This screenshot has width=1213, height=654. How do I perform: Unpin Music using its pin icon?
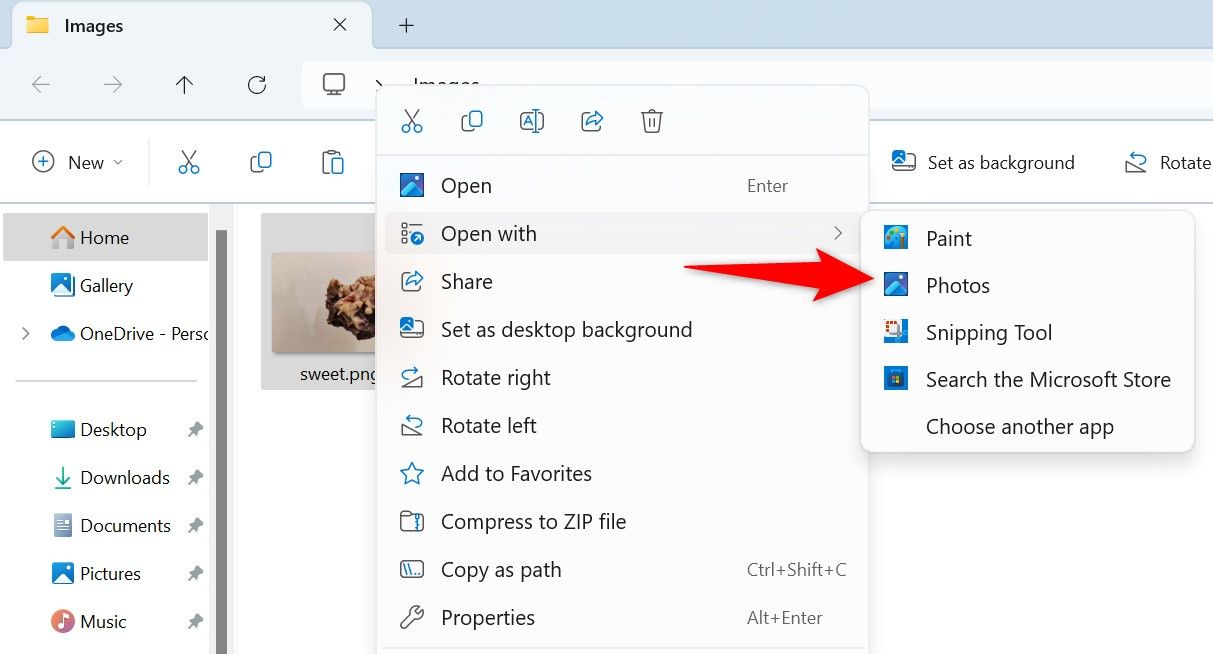[195, 621]
